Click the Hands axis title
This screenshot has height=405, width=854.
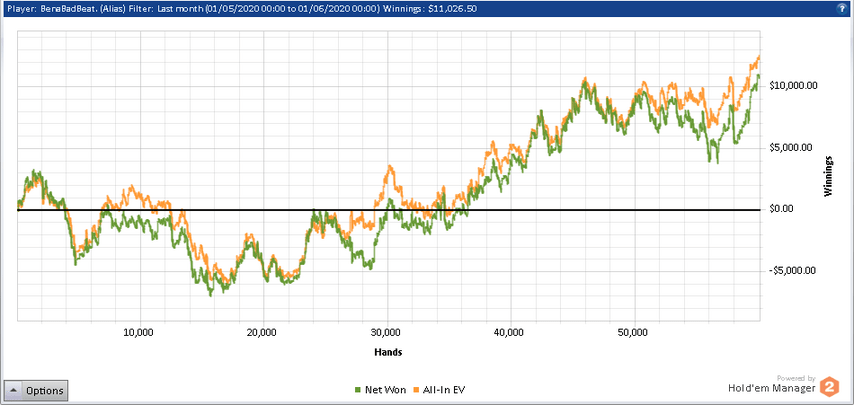tap(388, 352)
